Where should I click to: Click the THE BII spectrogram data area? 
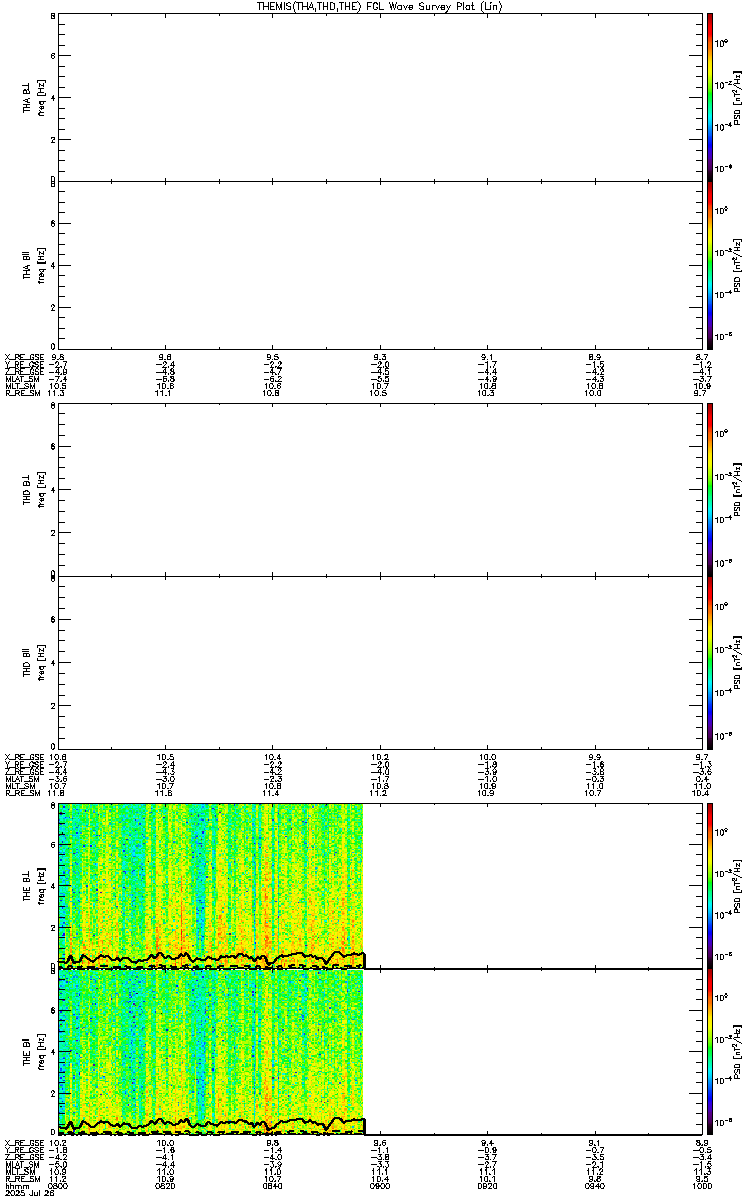click(211, 1051)
